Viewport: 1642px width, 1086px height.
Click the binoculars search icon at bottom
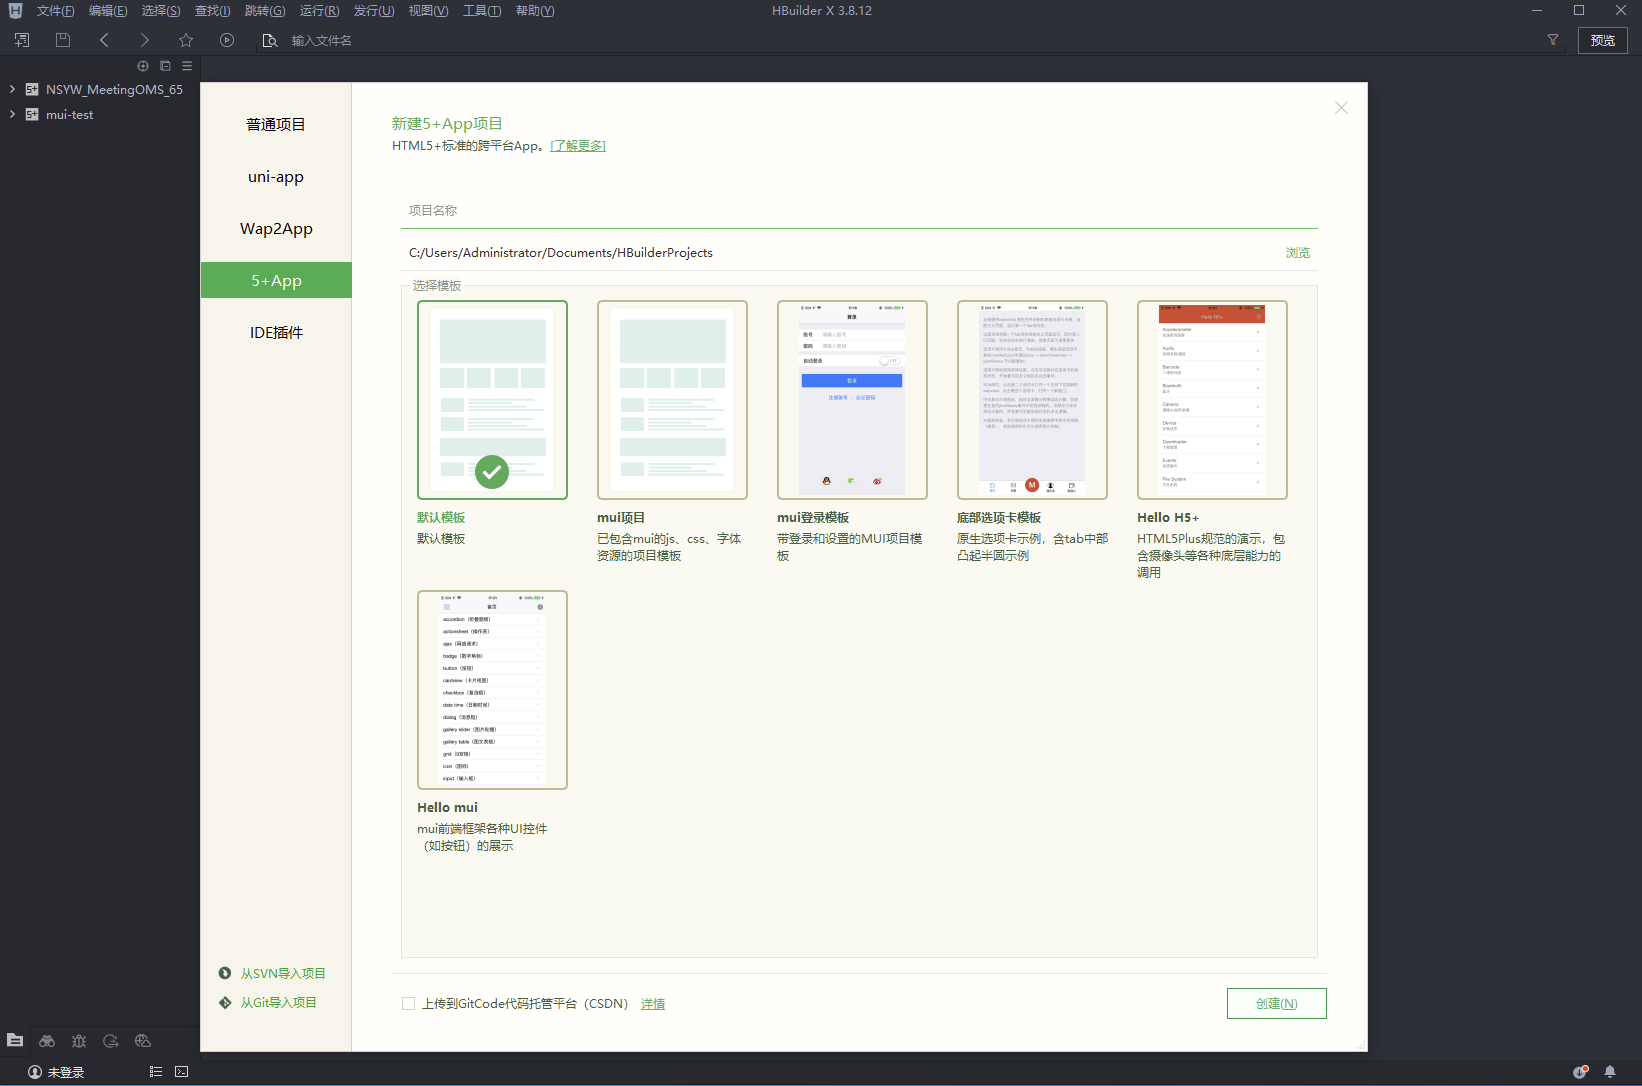click(x=47, y=1041)
